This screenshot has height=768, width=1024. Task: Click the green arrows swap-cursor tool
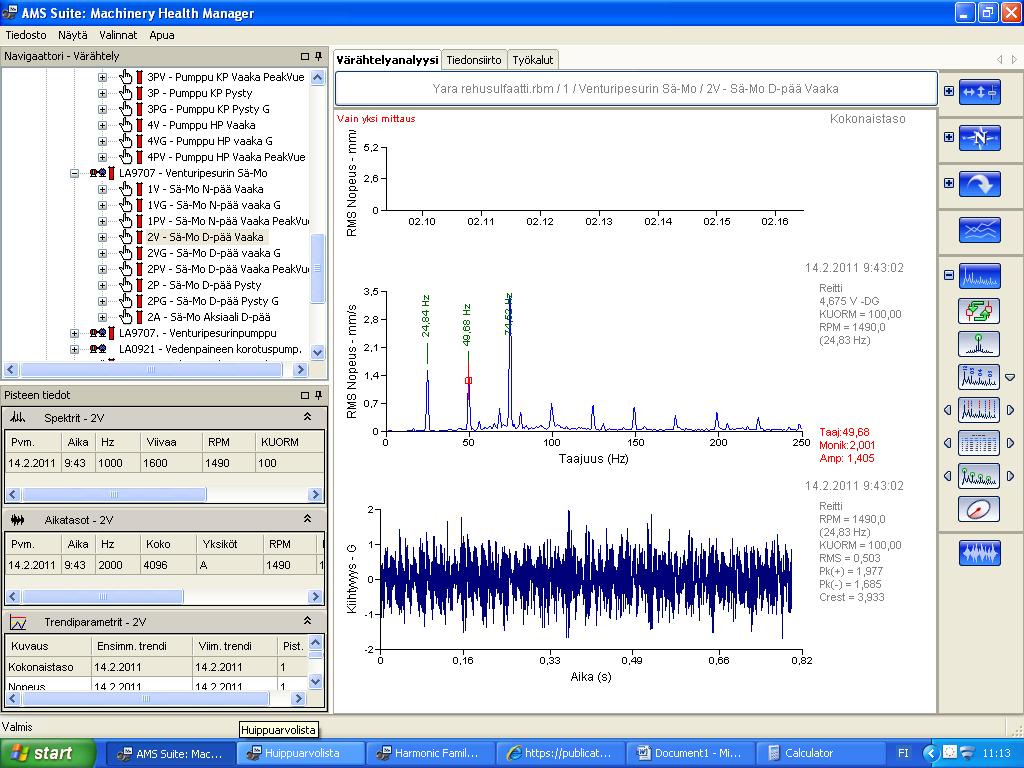[979, 311]
